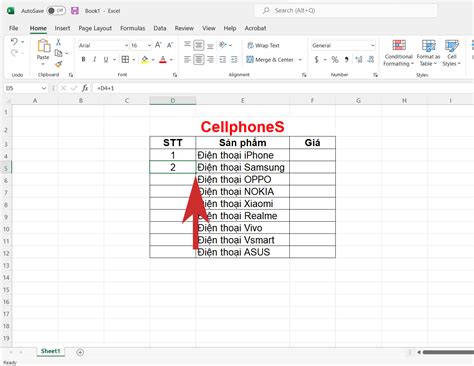Click the Insert Function fx icon
Image resolution: width=474 pixels, height=366 pixels.
tap(85, 88)
